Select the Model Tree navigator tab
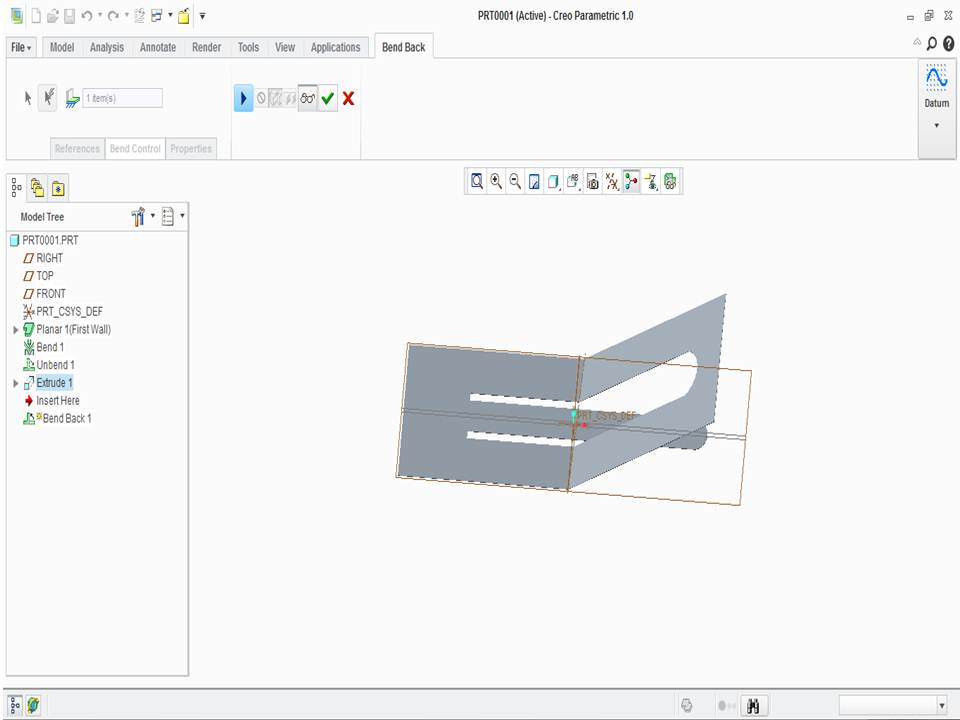The image size is (960, 720). [17, 188]
